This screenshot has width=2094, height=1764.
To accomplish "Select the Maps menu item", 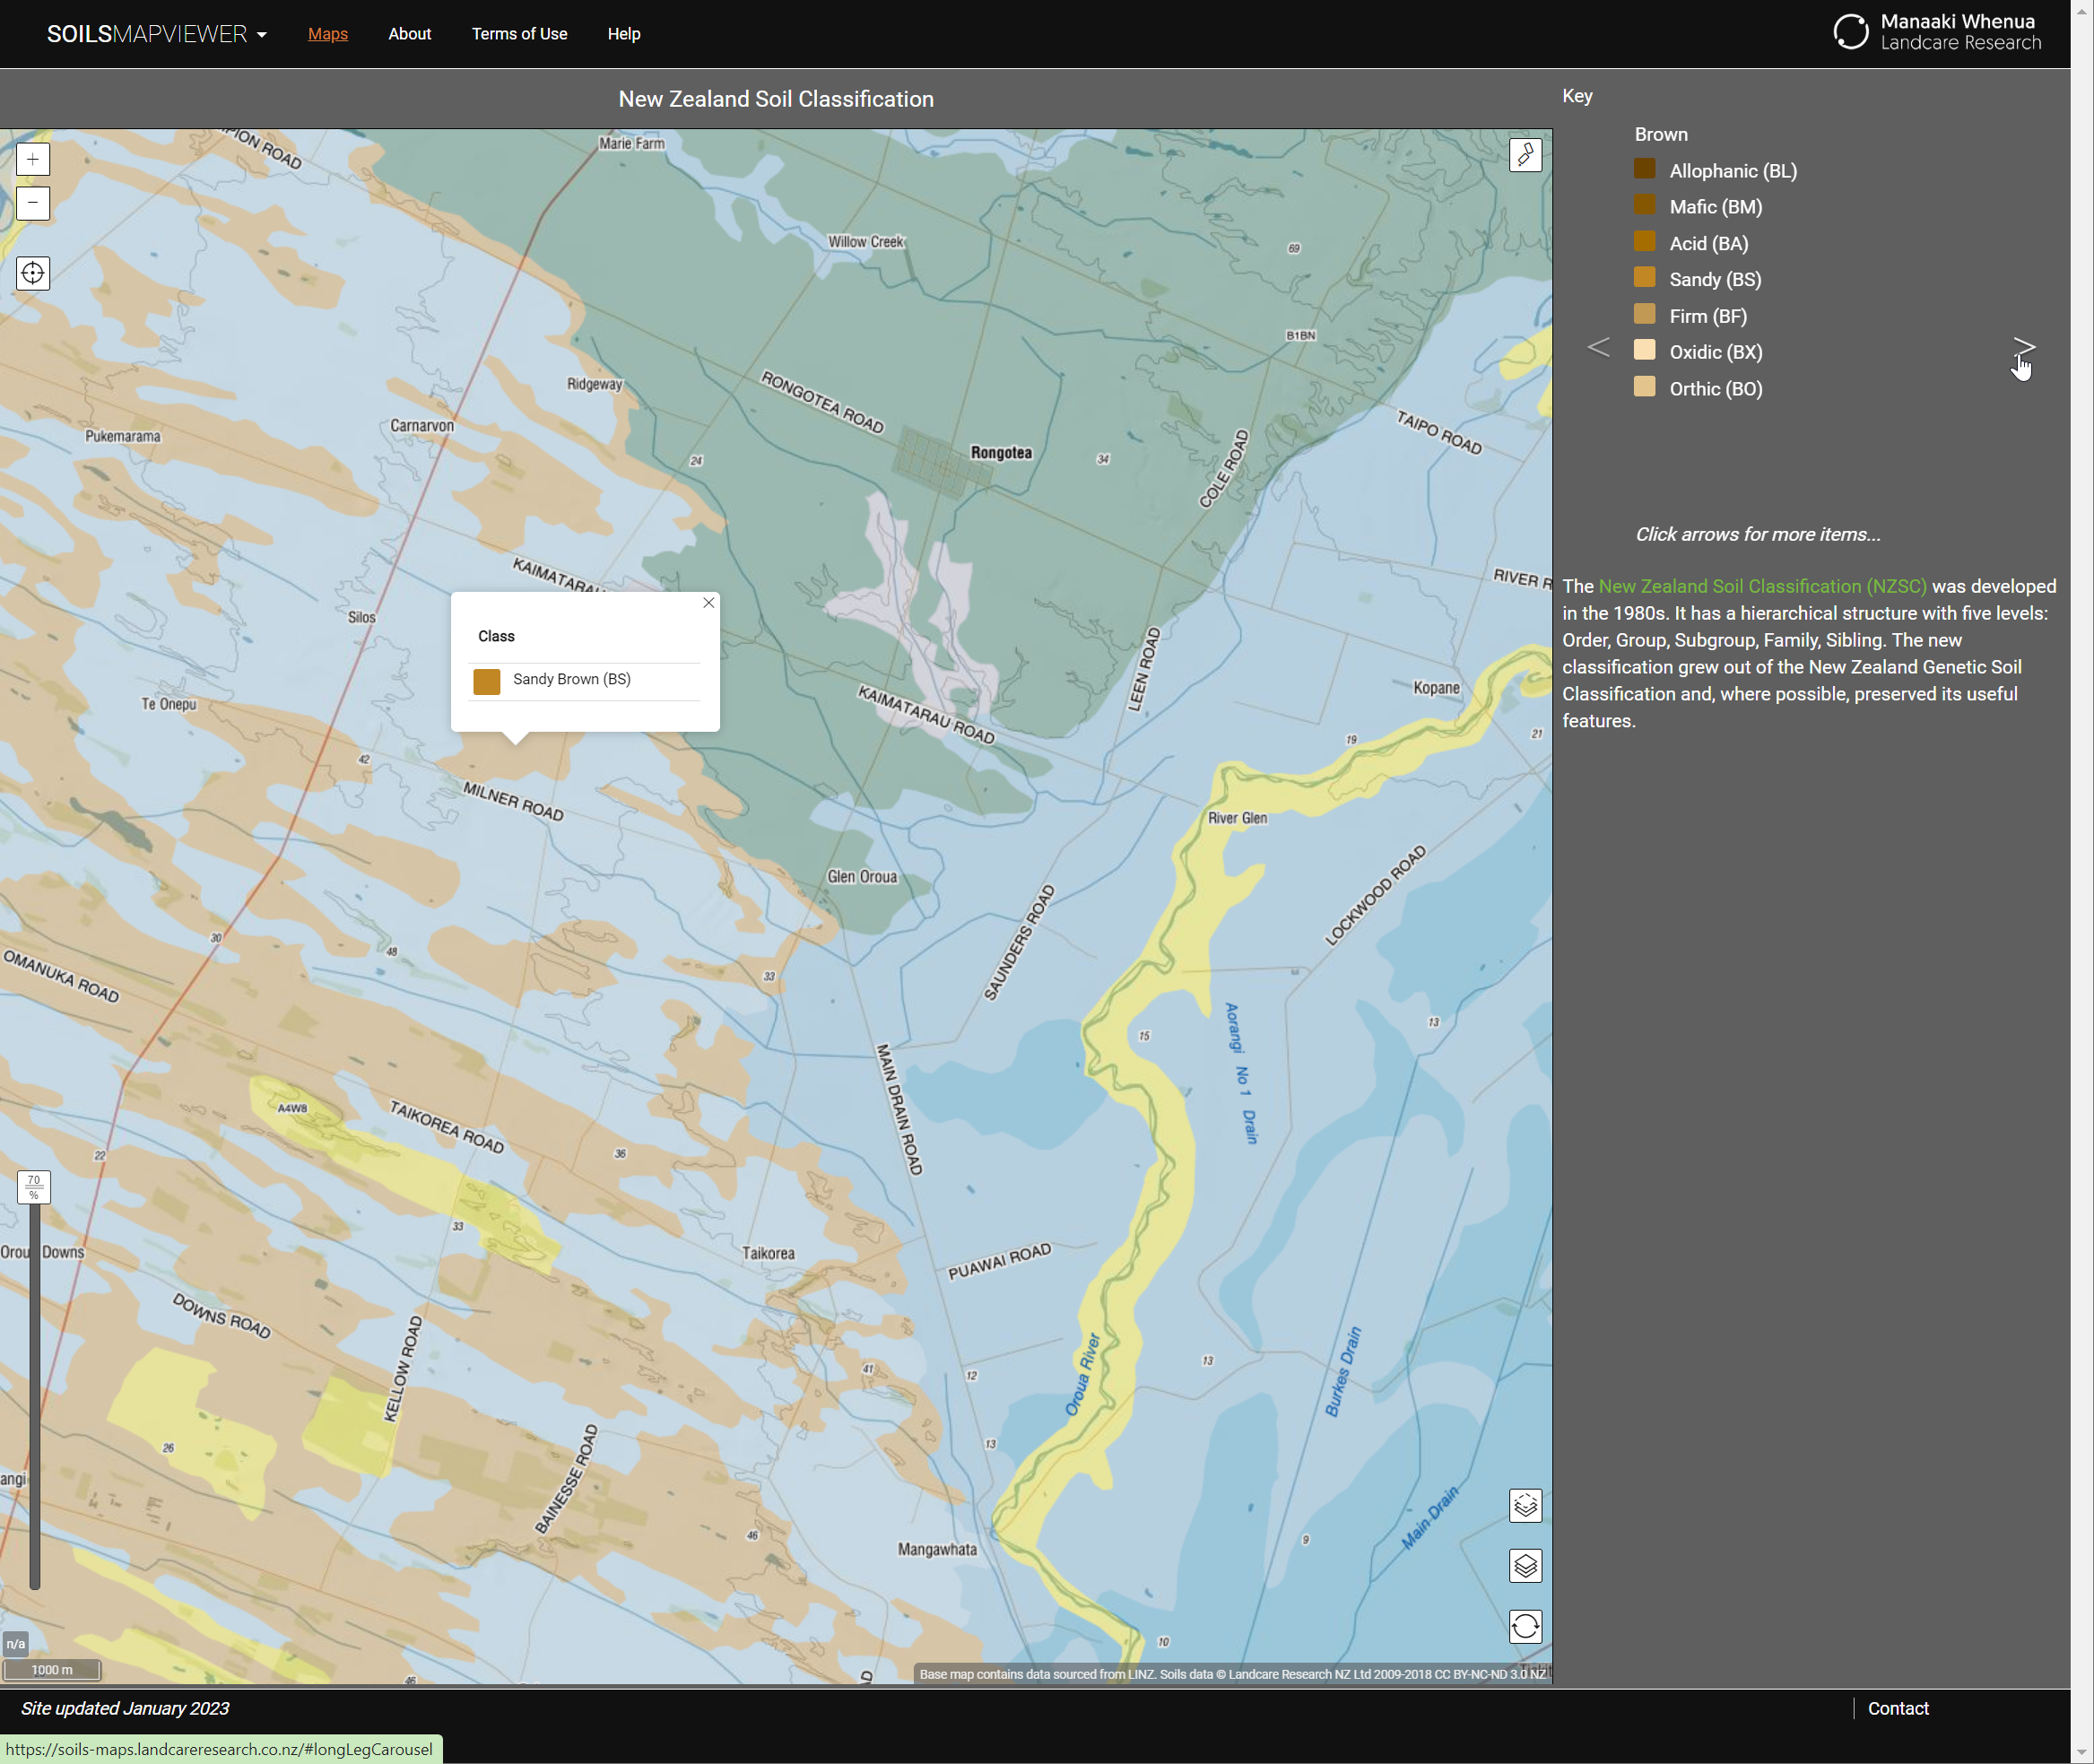I will 328,34.
